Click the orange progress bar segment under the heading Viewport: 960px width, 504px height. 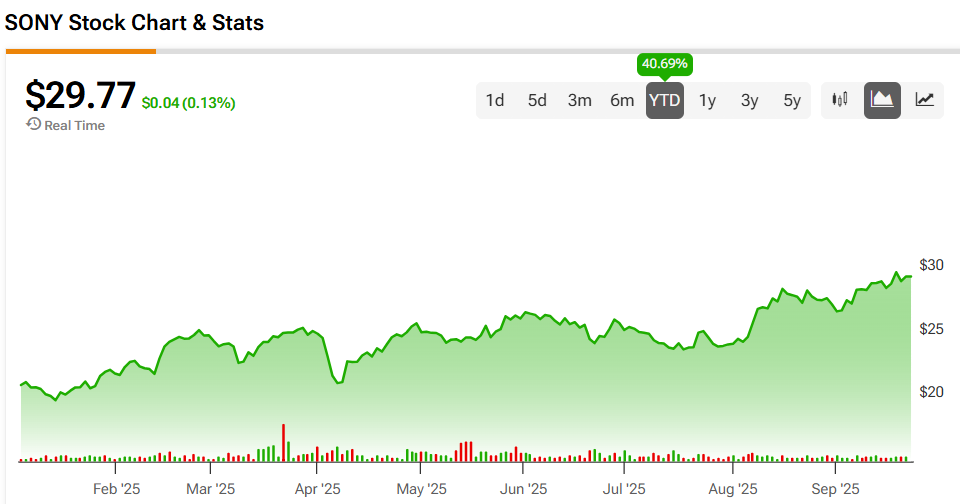pyautogui.click(x=81, y=51)
